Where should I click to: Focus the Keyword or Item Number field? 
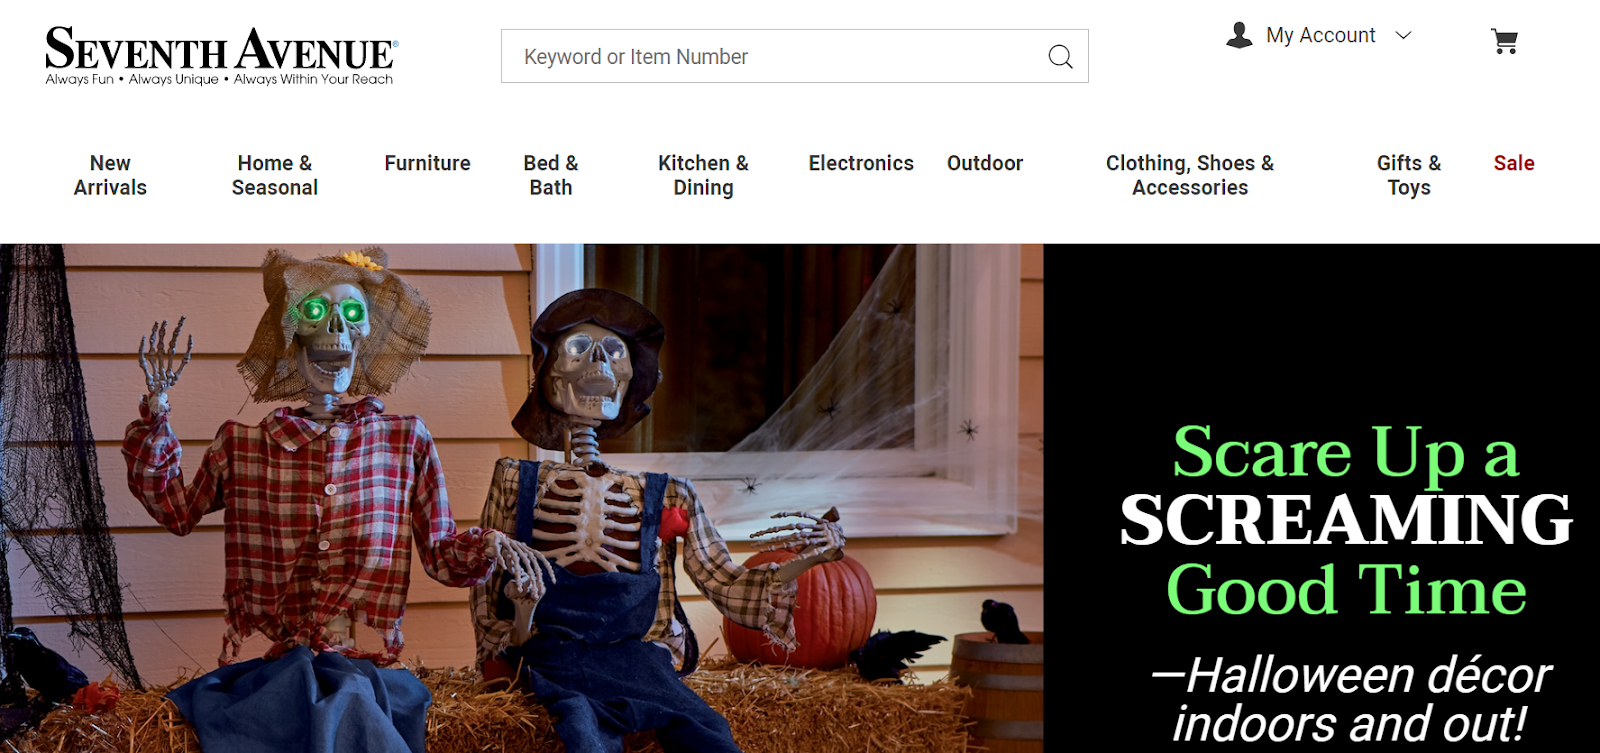(x=794, y=56)
